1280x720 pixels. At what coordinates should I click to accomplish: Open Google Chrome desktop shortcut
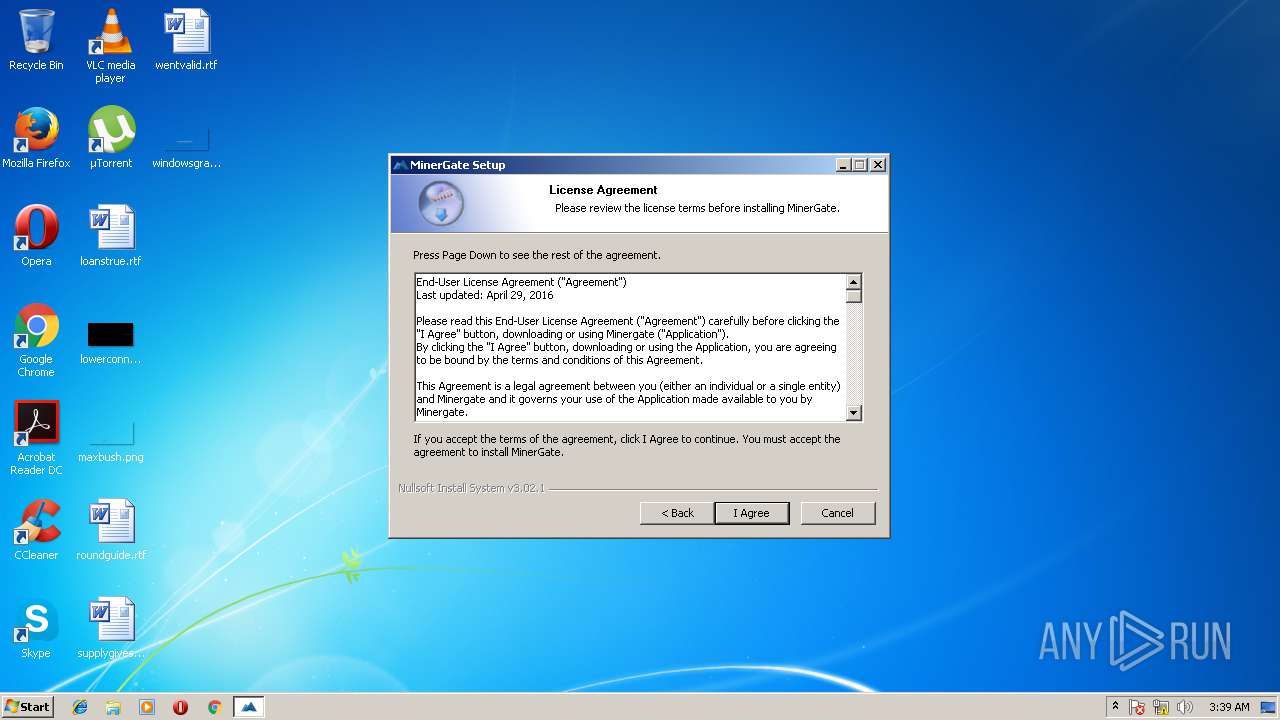36,340
